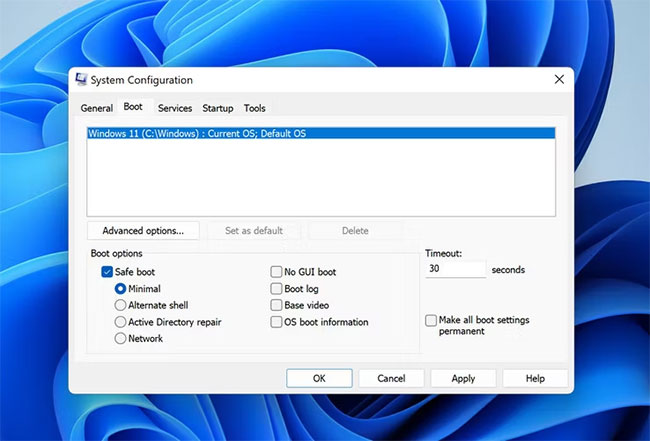
Task: Click the System Configuration title bar icon
Action: pyautogui.click(x=81, y=80)
